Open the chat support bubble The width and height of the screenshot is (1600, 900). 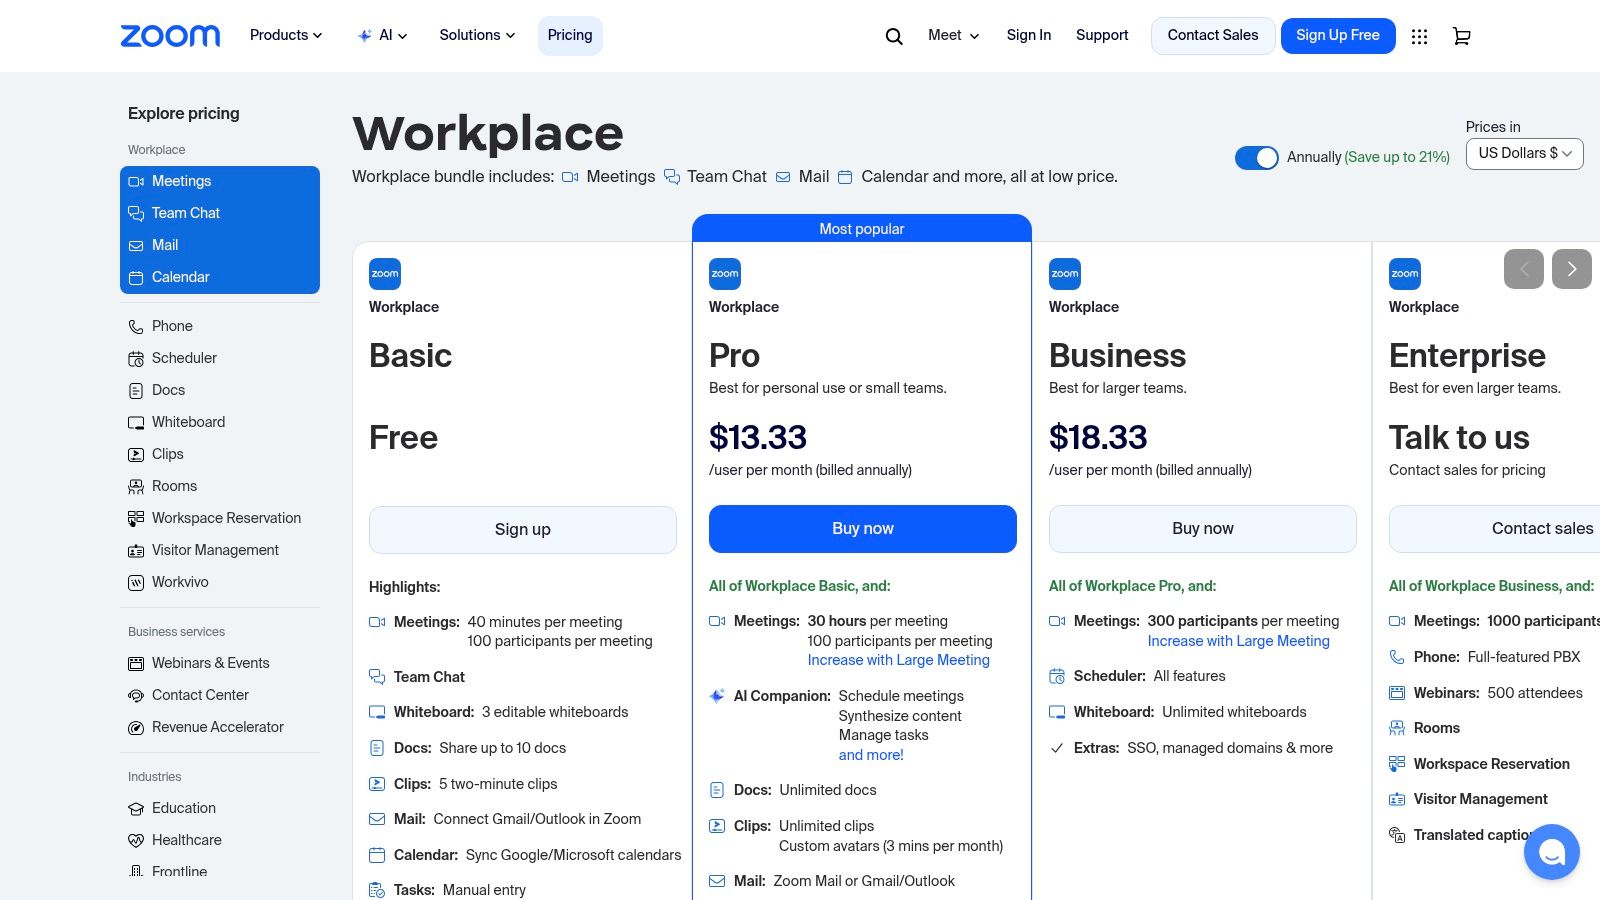coord(1551,851)
